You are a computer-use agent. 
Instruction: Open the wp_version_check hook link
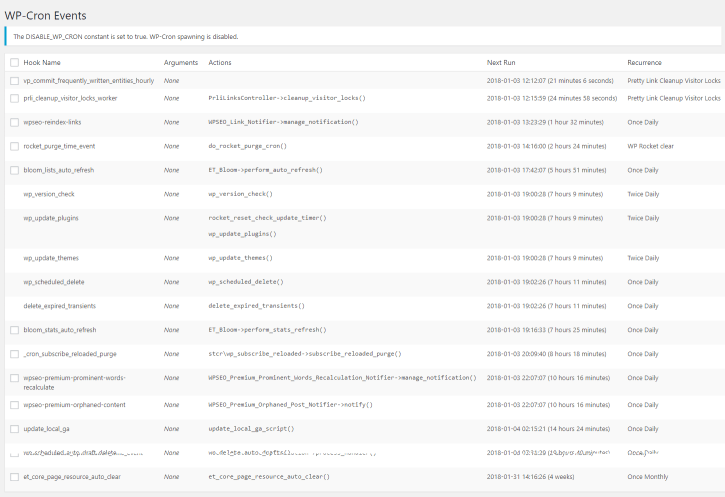tap(49, 194)
